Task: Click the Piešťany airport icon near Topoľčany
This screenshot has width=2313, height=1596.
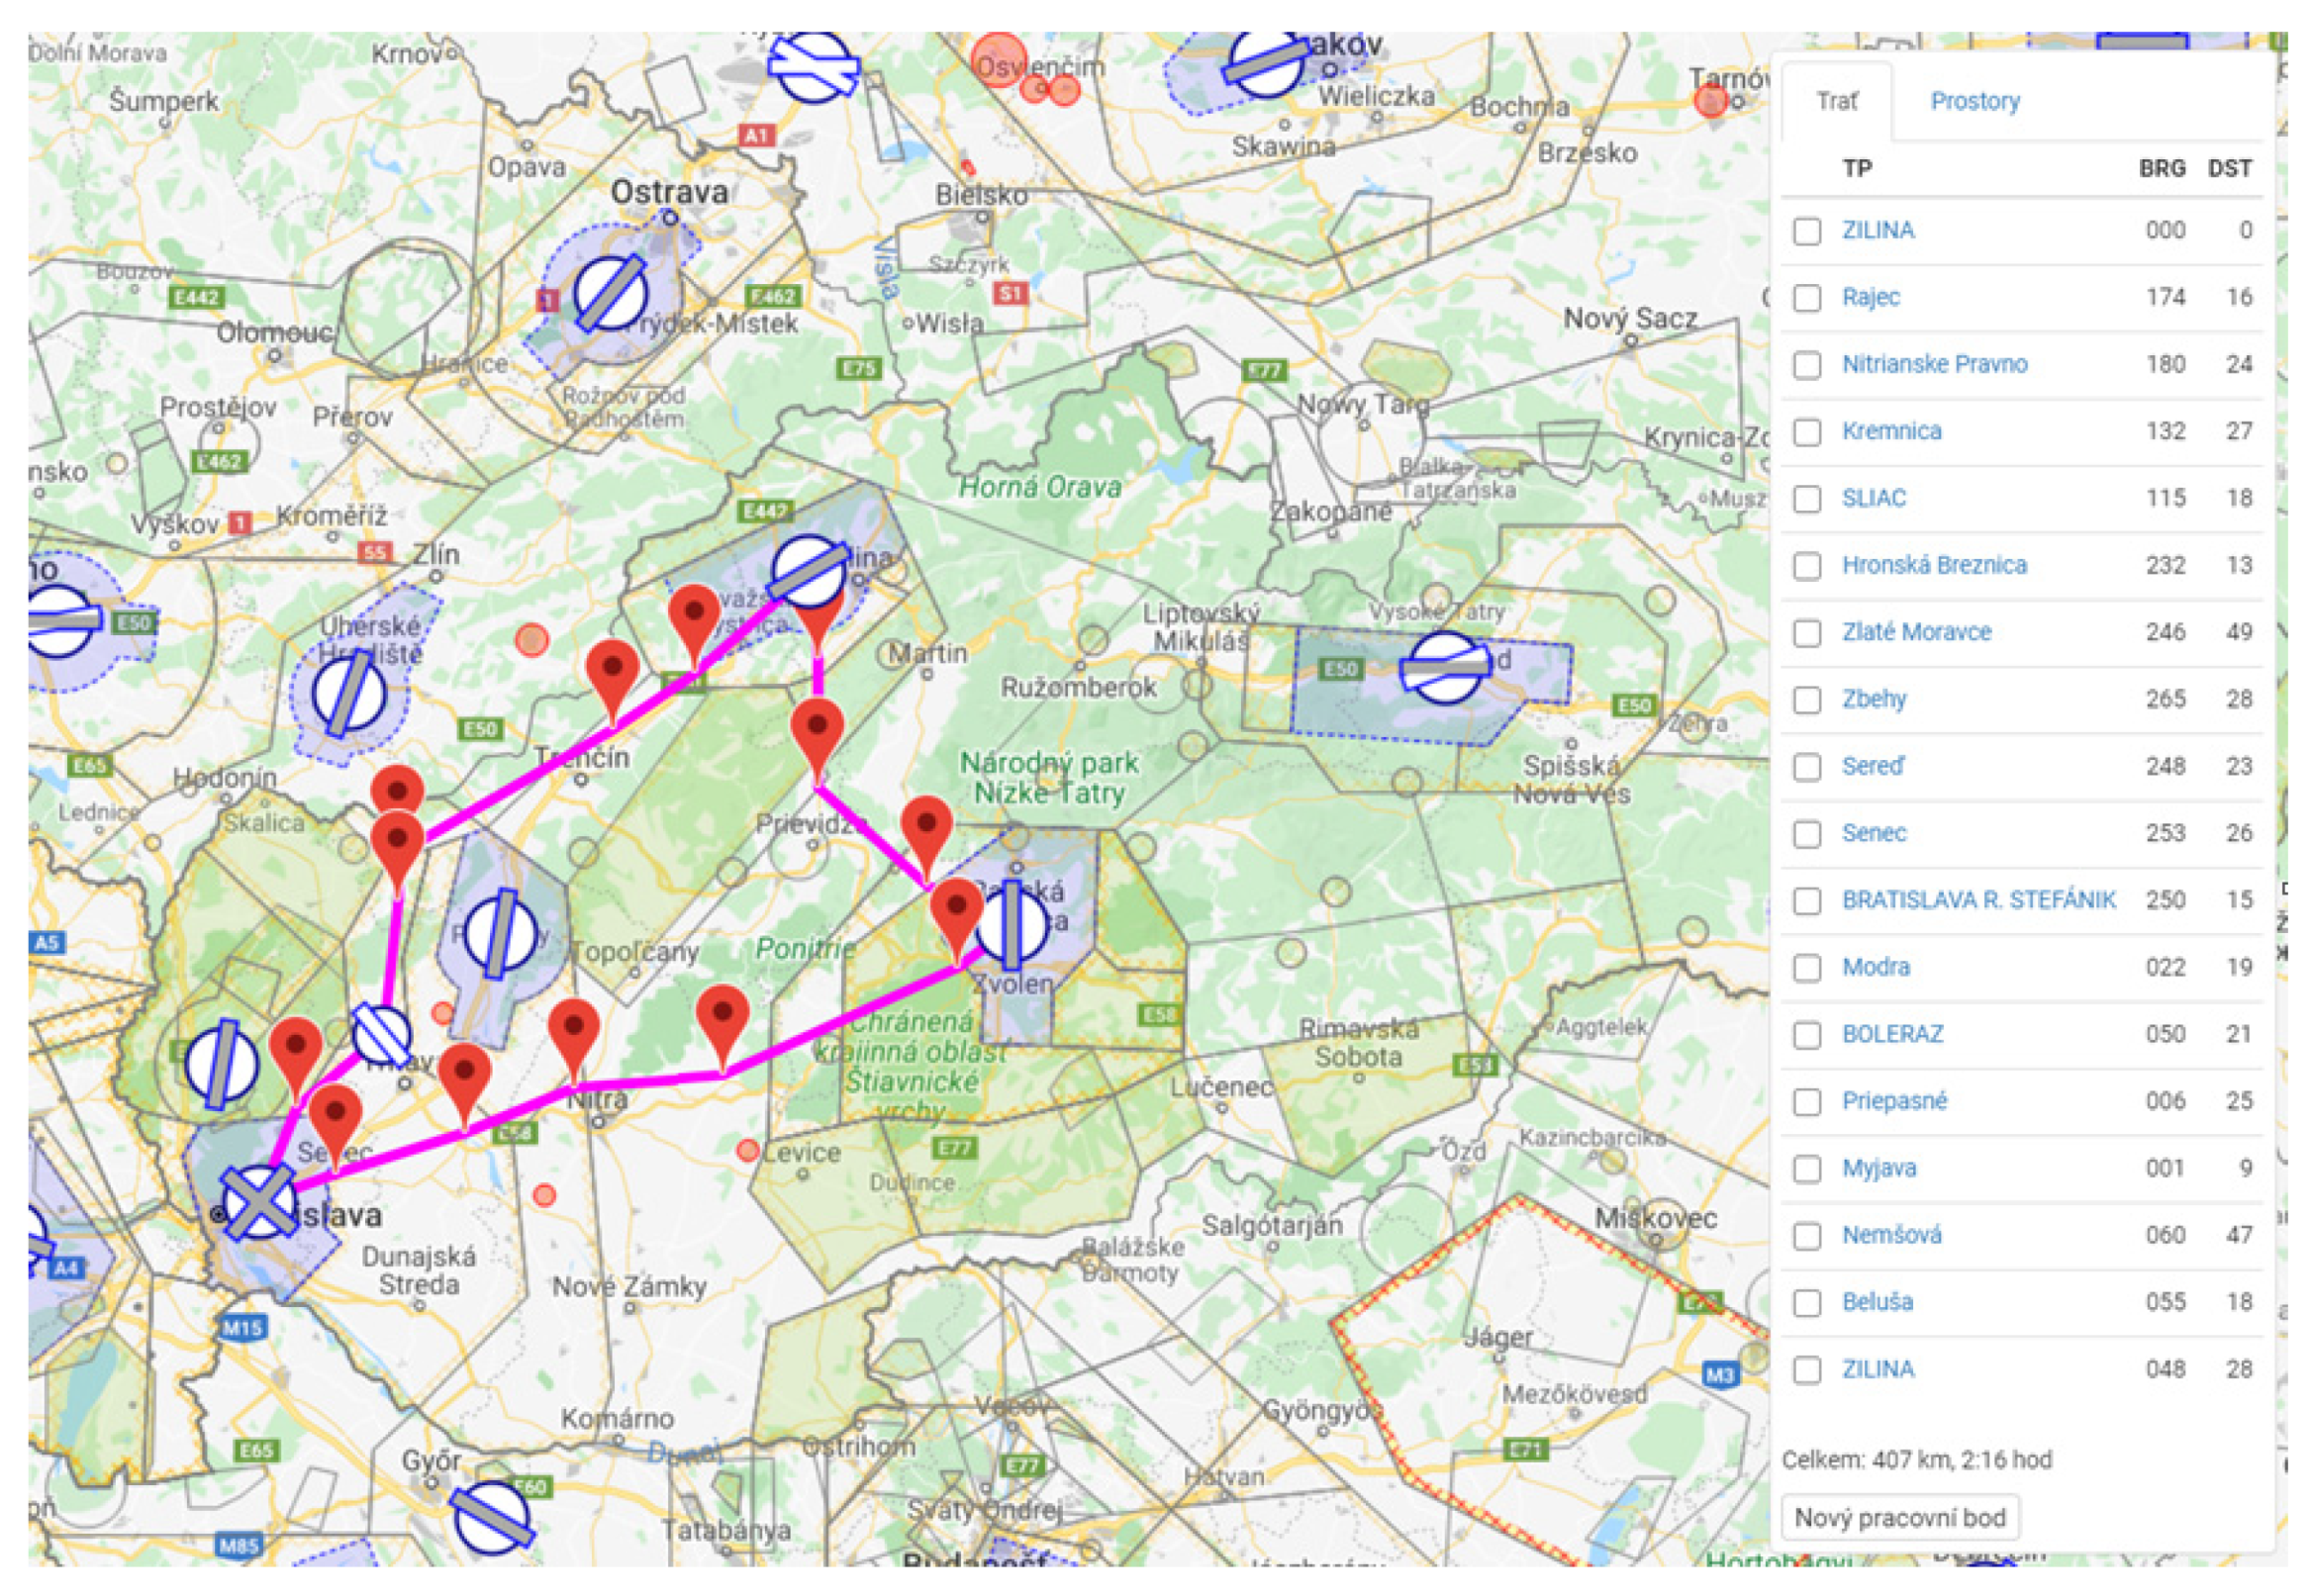Action: click(500, 932)
